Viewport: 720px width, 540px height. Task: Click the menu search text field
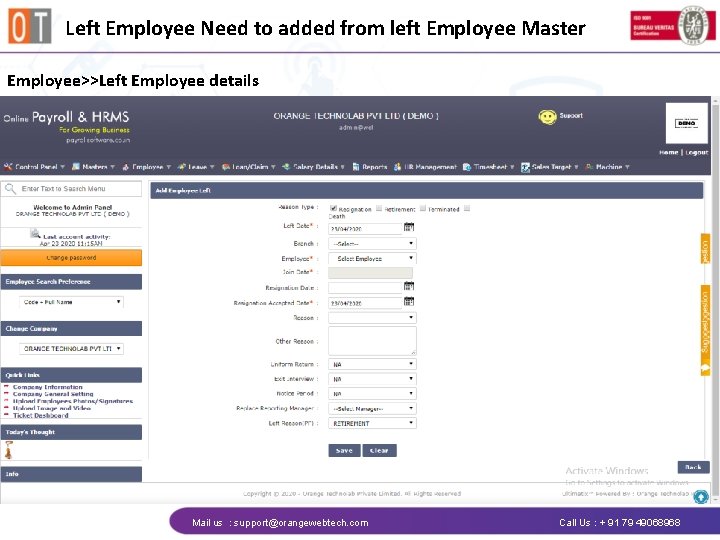(71, 189)
